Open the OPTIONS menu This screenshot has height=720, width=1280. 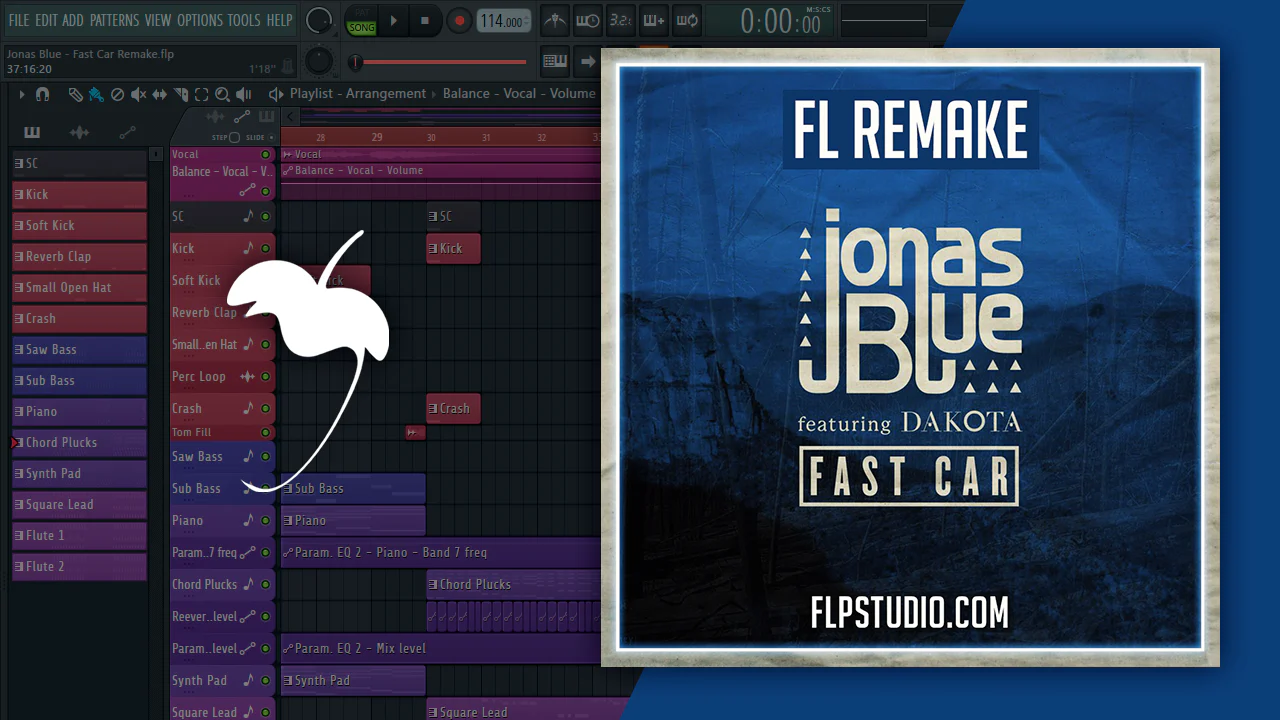tap(200, 20)
